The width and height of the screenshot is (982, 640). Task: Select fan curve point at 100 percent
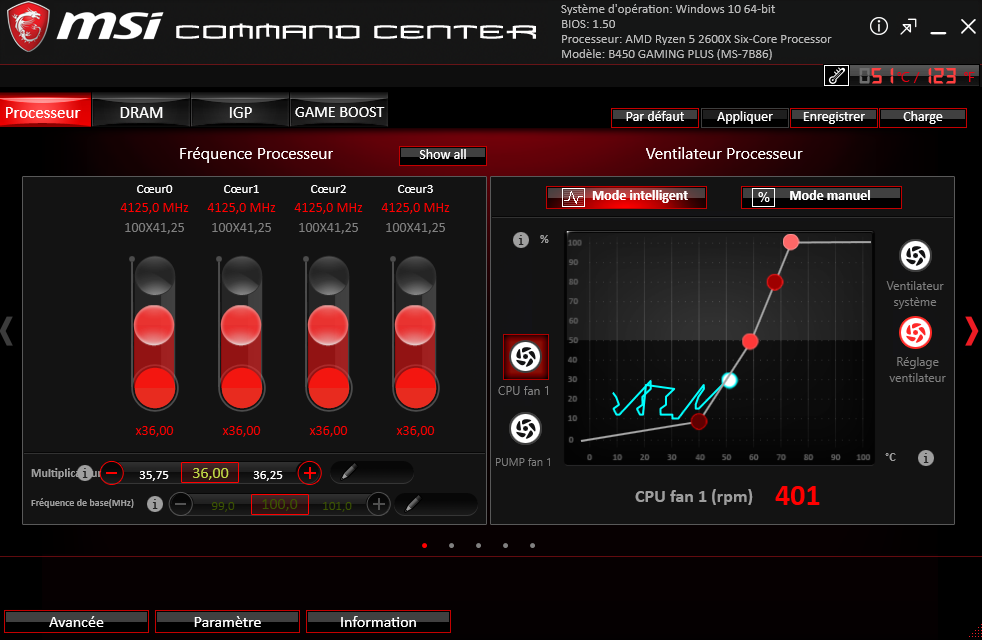(791, 242)
